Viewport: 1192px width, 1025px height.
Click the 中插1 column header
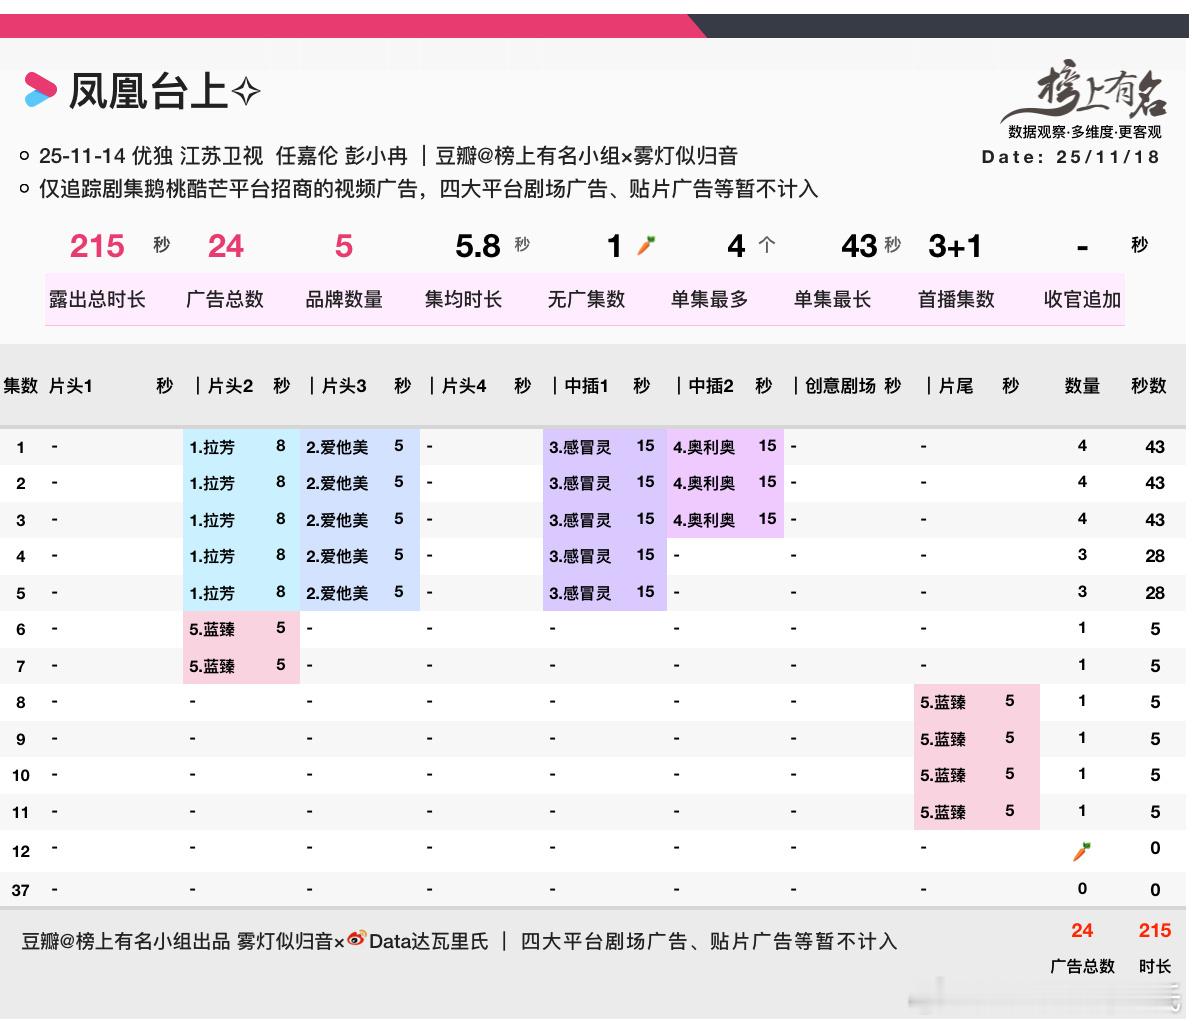tap(586, 386)
